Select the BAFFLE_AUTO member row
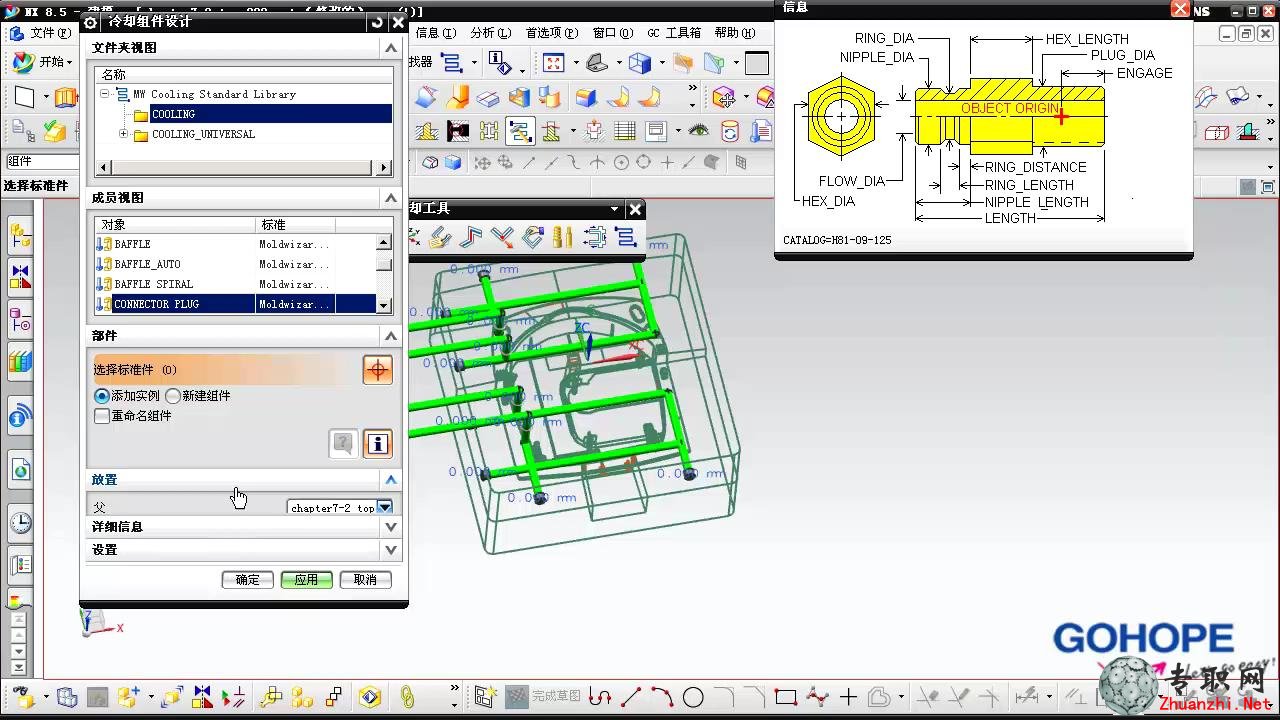Screen dimensions: 1280x720 235,264
